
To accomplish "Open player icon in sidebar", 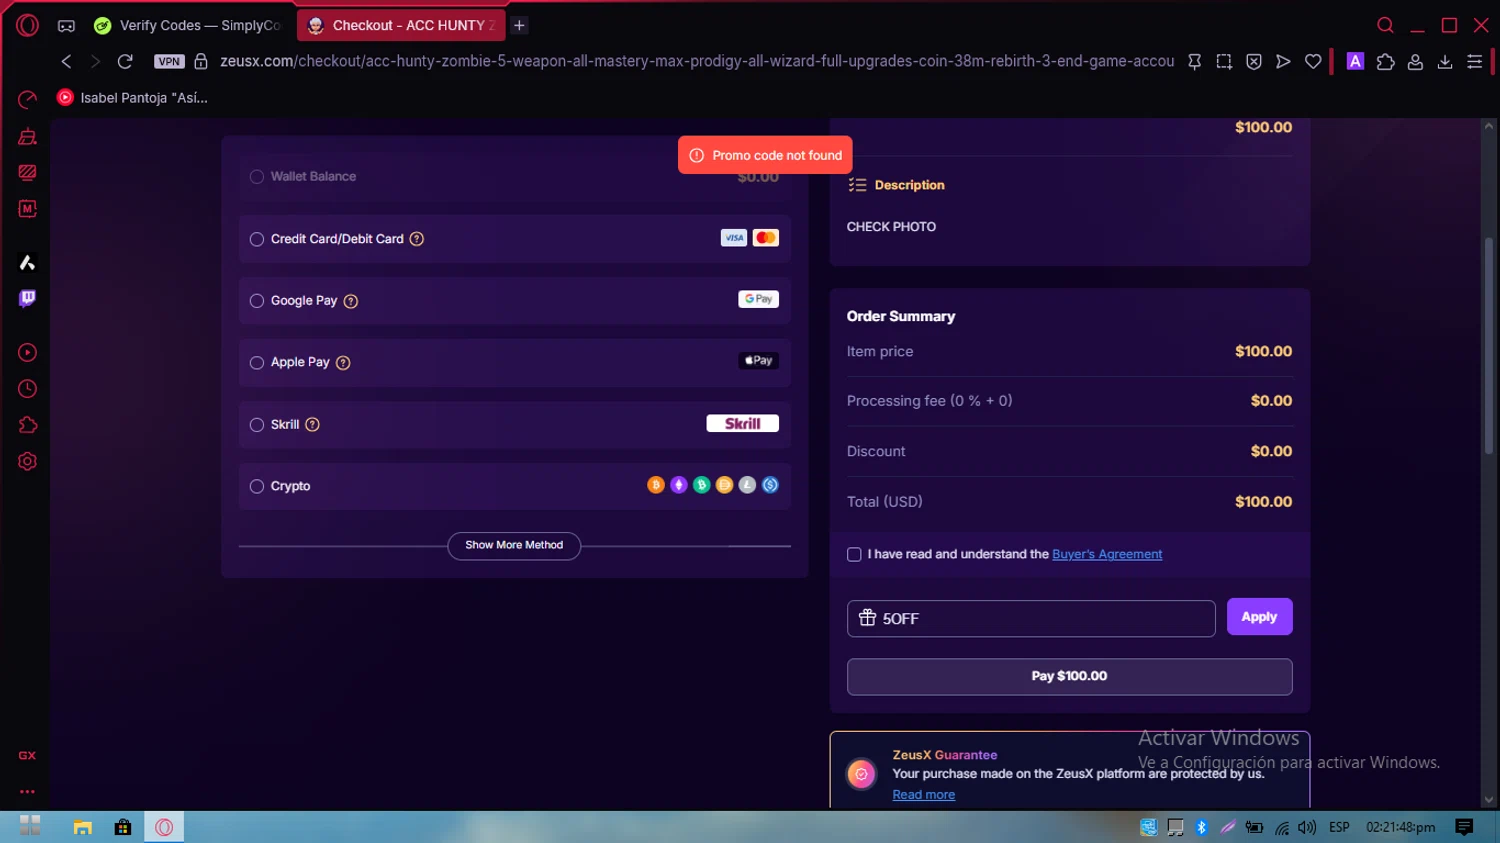I will pyautogui.click(x=27, y=352).
